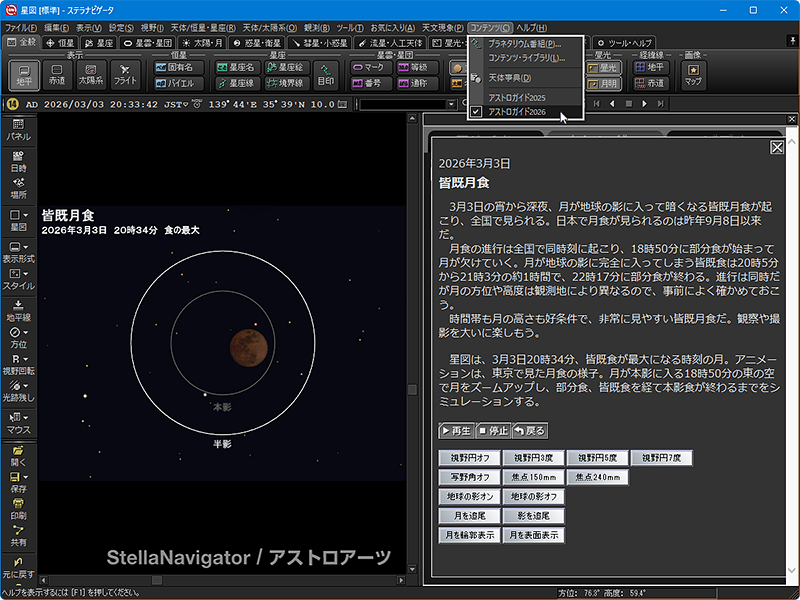Open the 日時 date and time sidebar tool
Screen dimensions: 800x600
18,162
